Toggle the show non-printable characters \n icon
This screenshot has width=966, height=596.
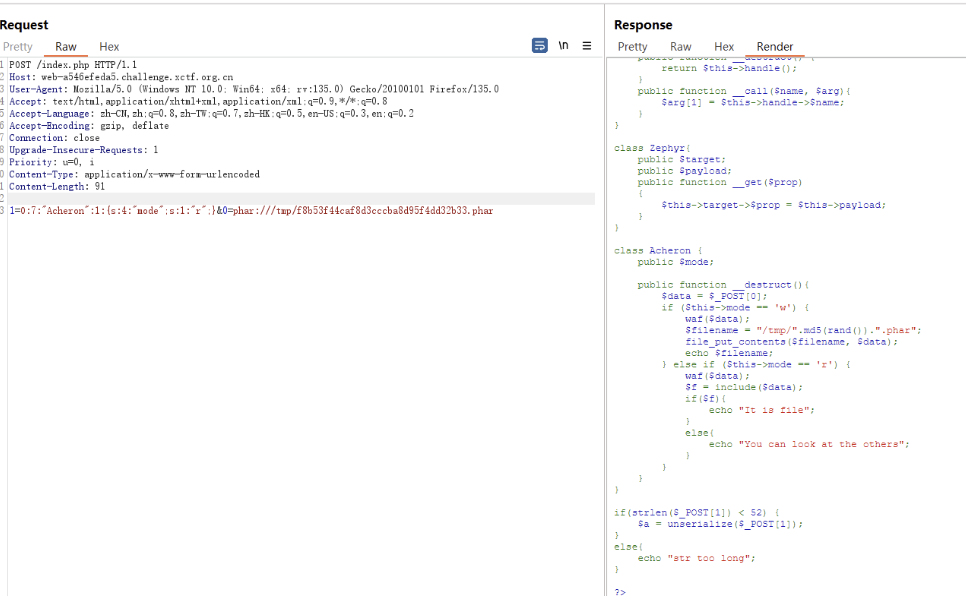point(564,46)
